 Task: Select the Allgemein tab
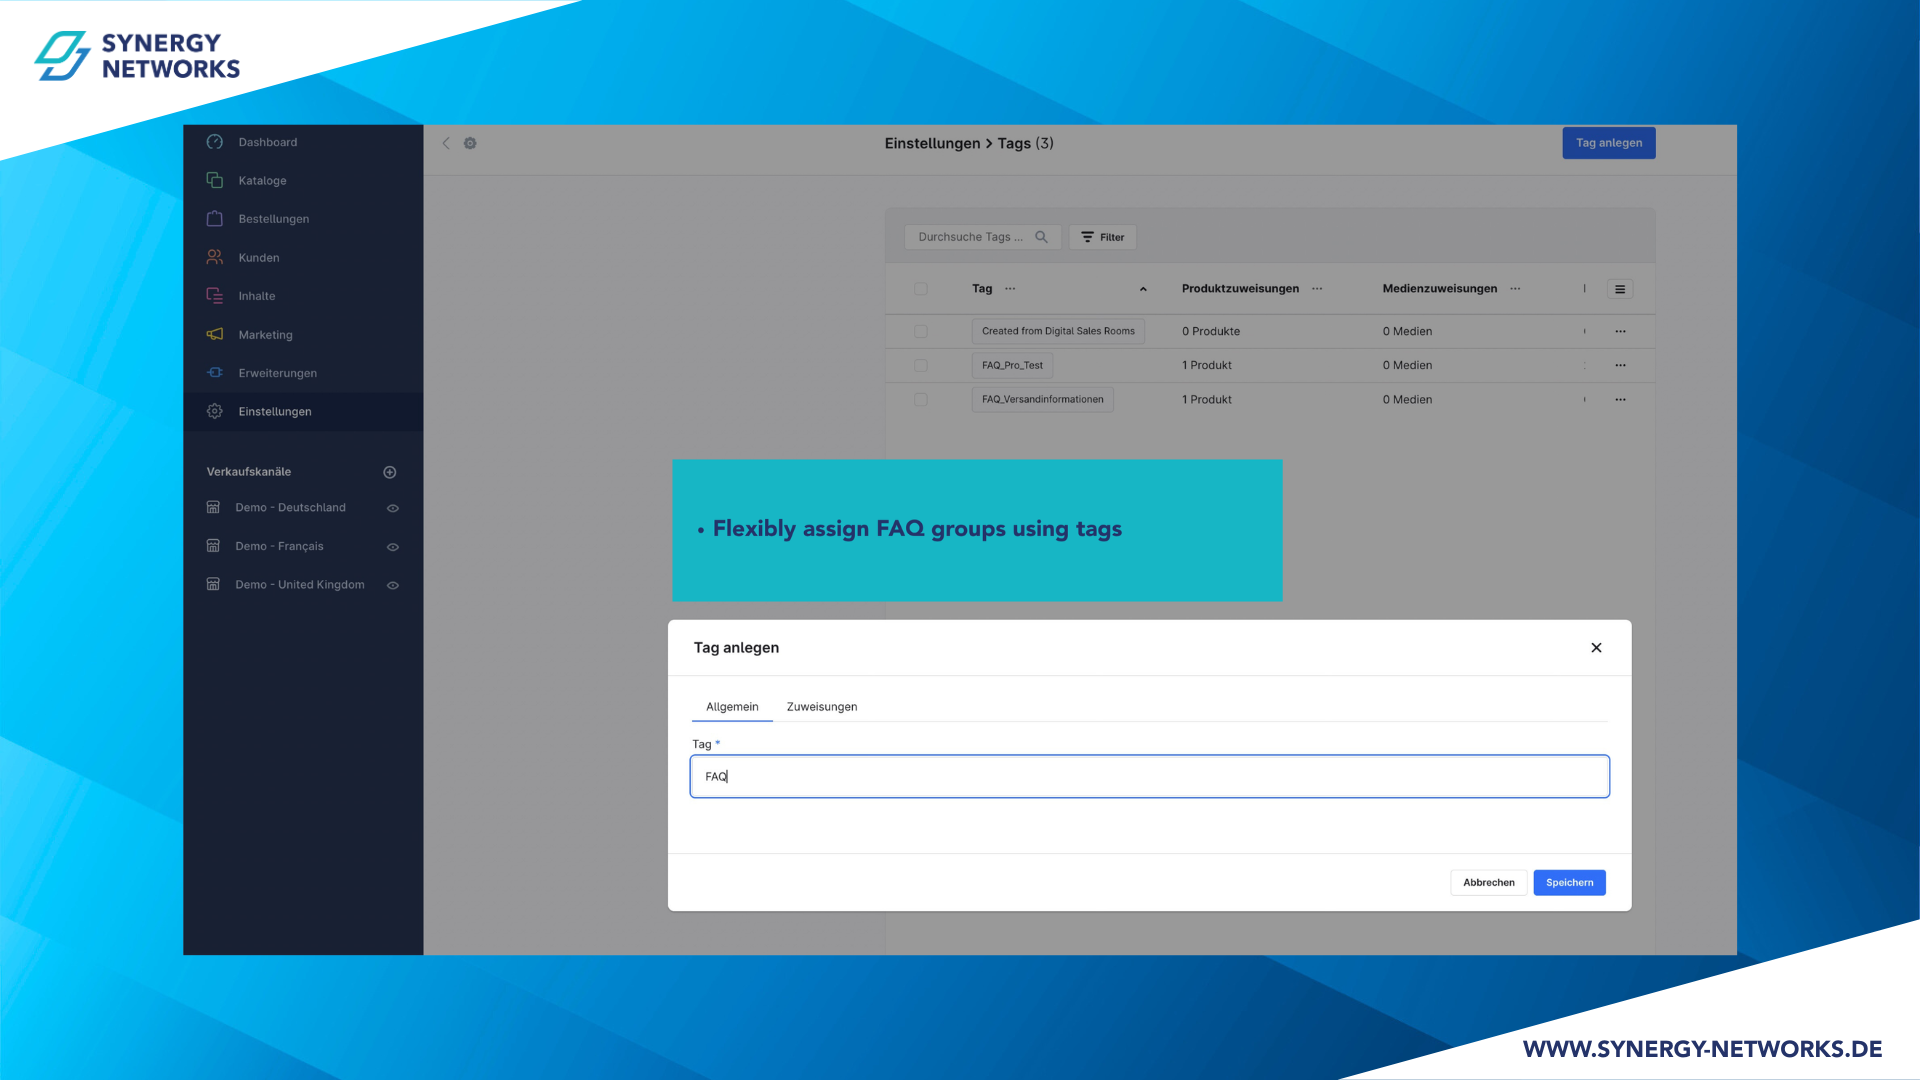tap(732, 706)
